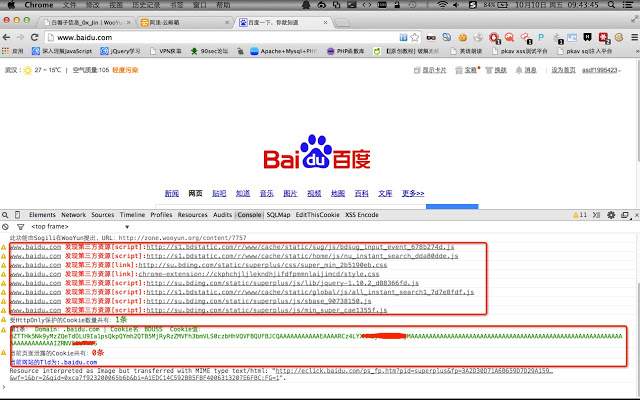
Task: Click the translate icon in the address bar
Action: click(x=403, y=38)
